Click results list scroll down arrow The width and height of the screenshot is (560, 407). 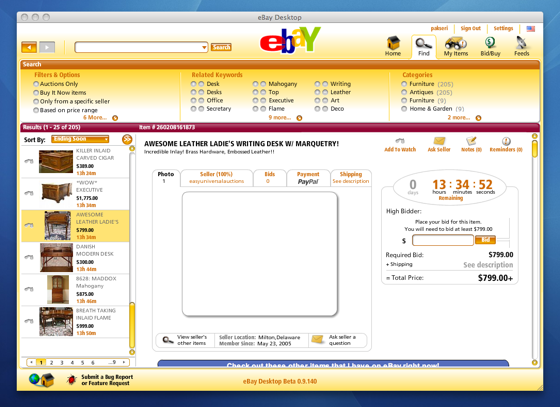click(x=132, y=352)
